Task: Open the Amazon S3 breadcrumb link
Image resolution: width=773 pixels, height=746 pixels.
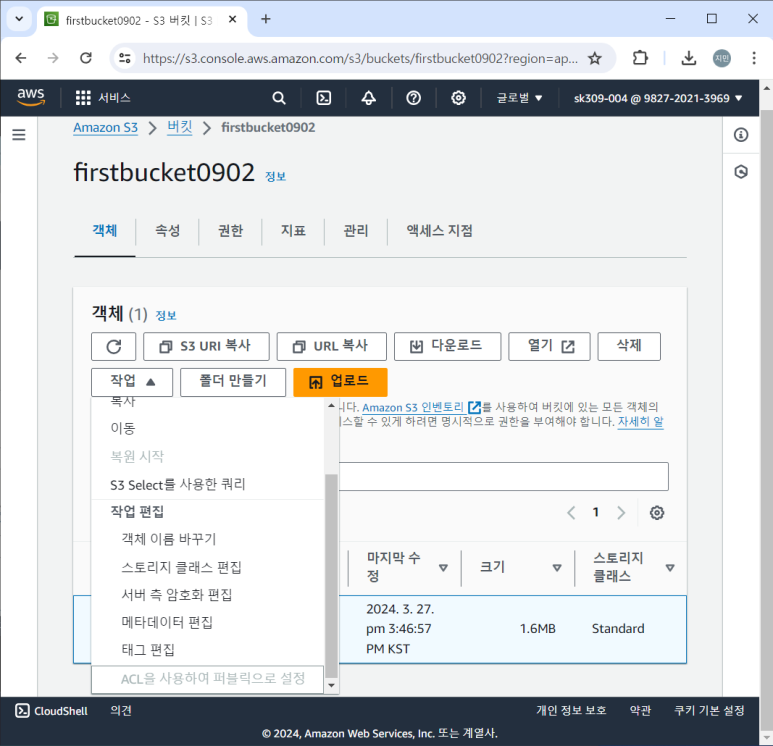Action: coord(105,128)
